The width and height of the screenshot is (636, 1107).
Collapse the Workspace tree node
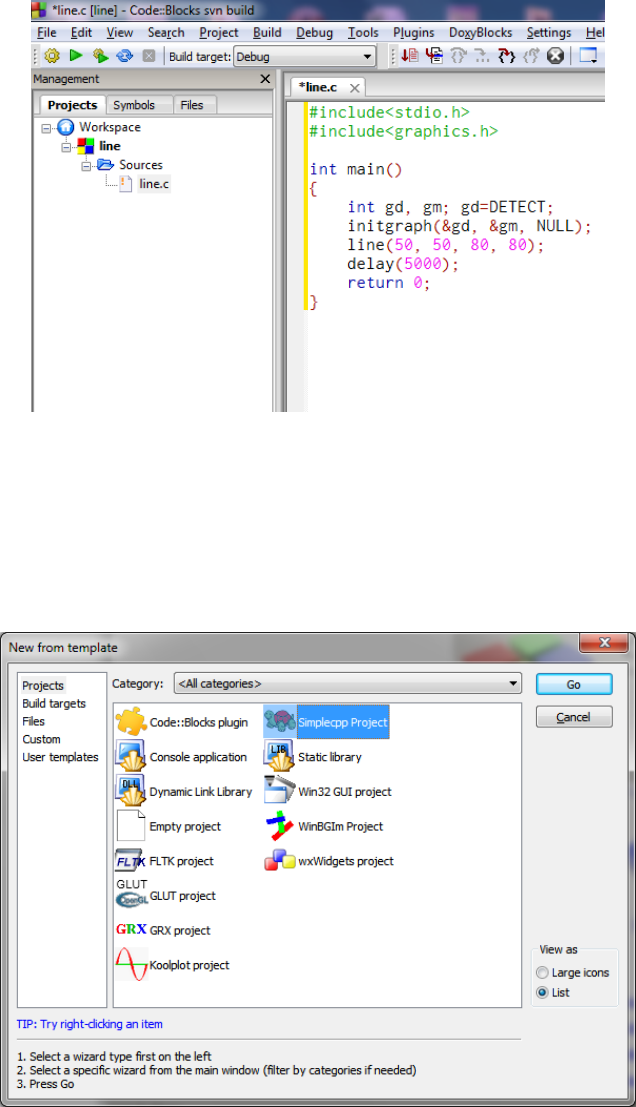pyautogui.click(x=47, y=128)
